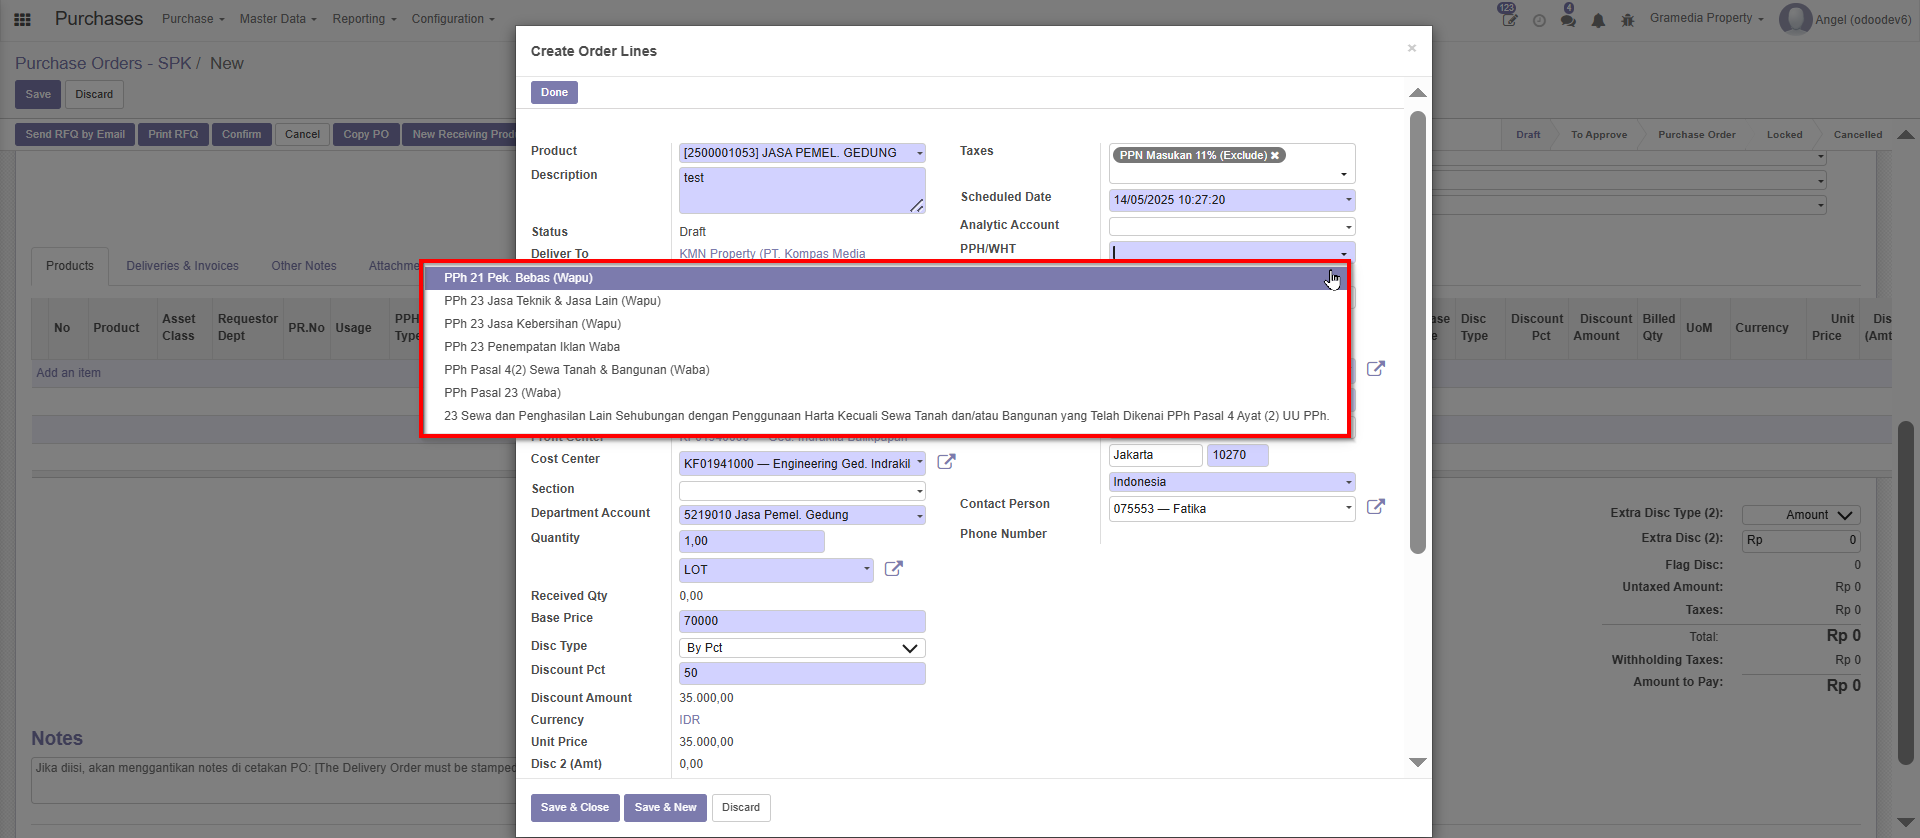This screenshot has width=1920, height=838.
Task: Open the Configuration menu
Action: 453,19
